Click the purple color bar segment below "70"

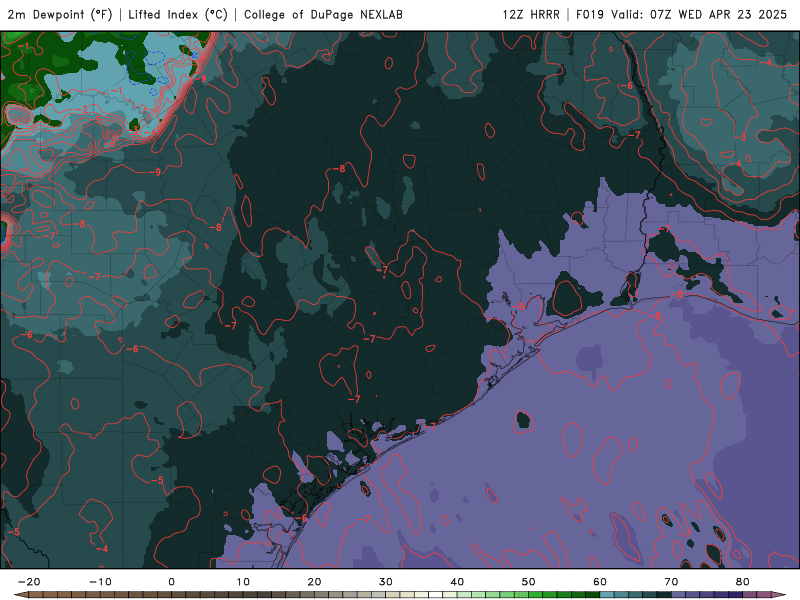pyautogui.click(x=679, y=595)
